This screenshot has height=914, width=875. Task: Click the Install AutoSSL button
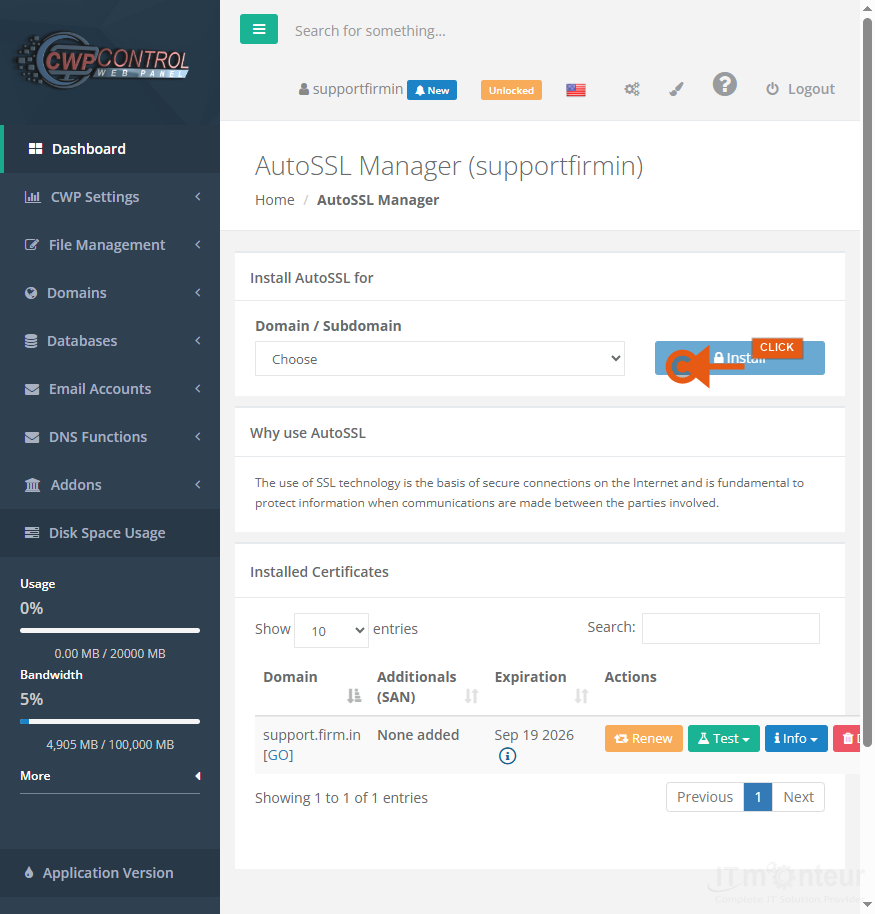coord(740,358)
